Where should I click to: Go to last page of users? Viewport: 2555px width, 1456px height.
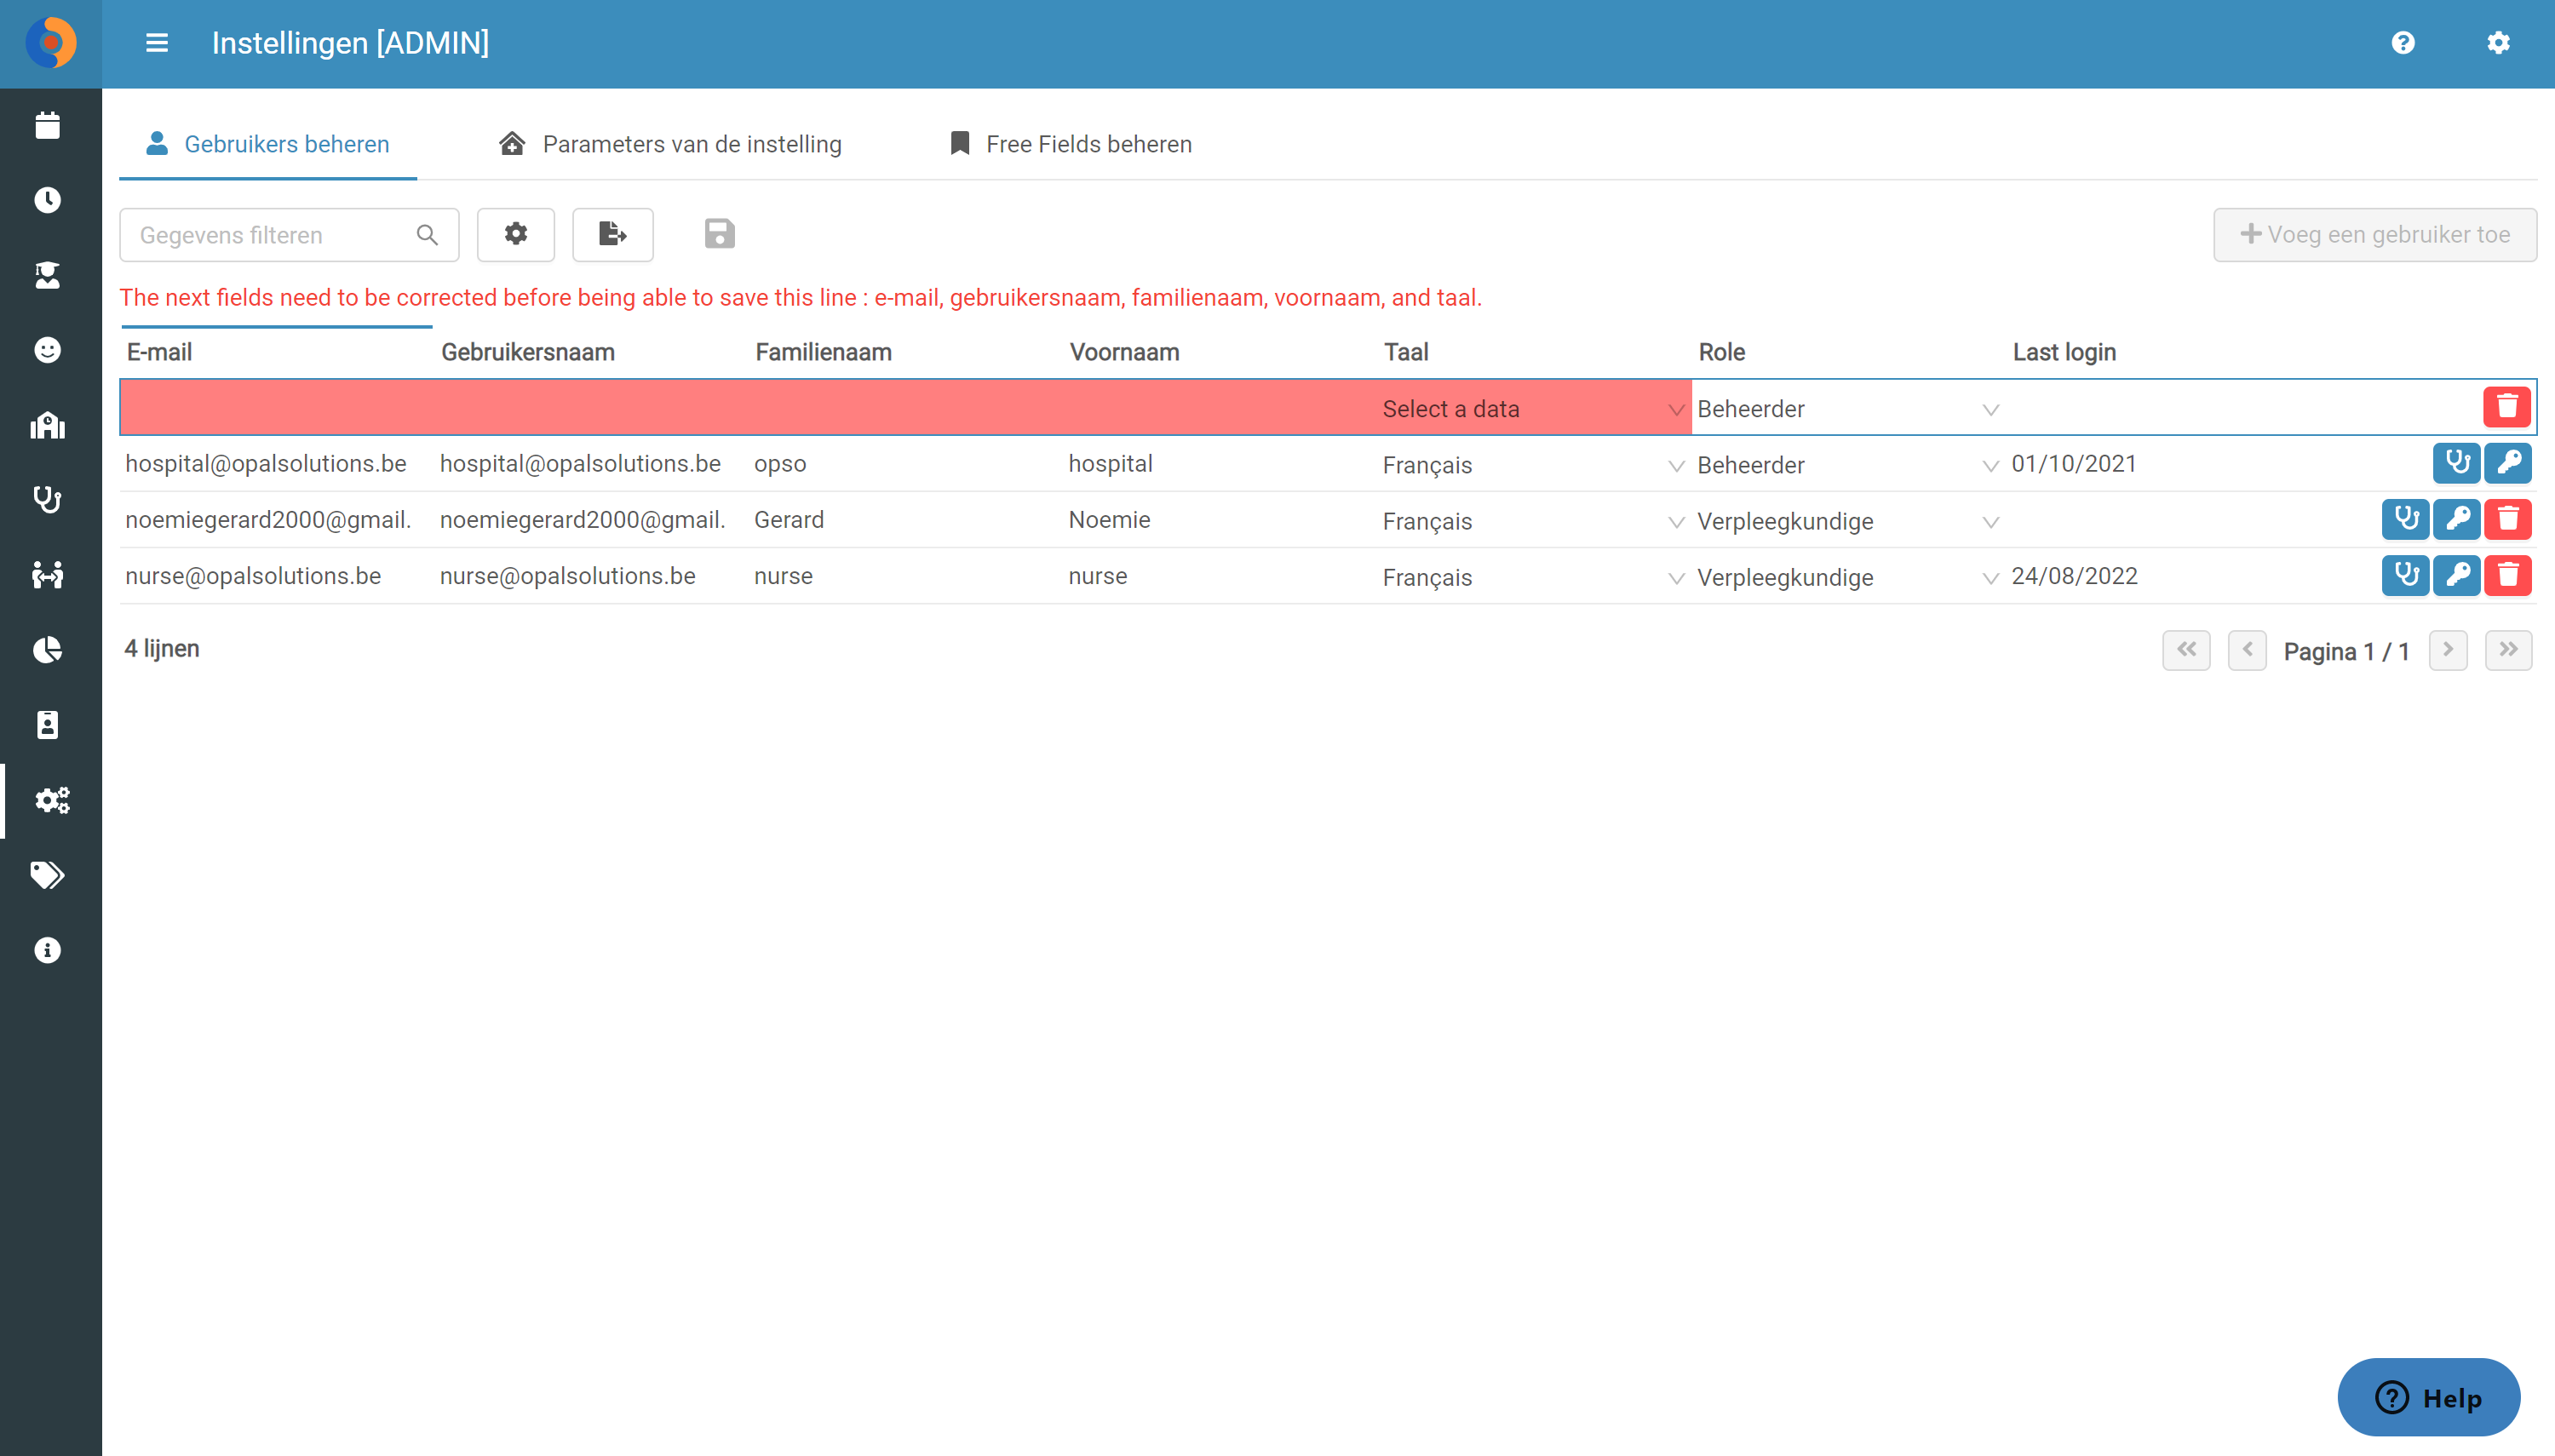[x=2508, y=650]
